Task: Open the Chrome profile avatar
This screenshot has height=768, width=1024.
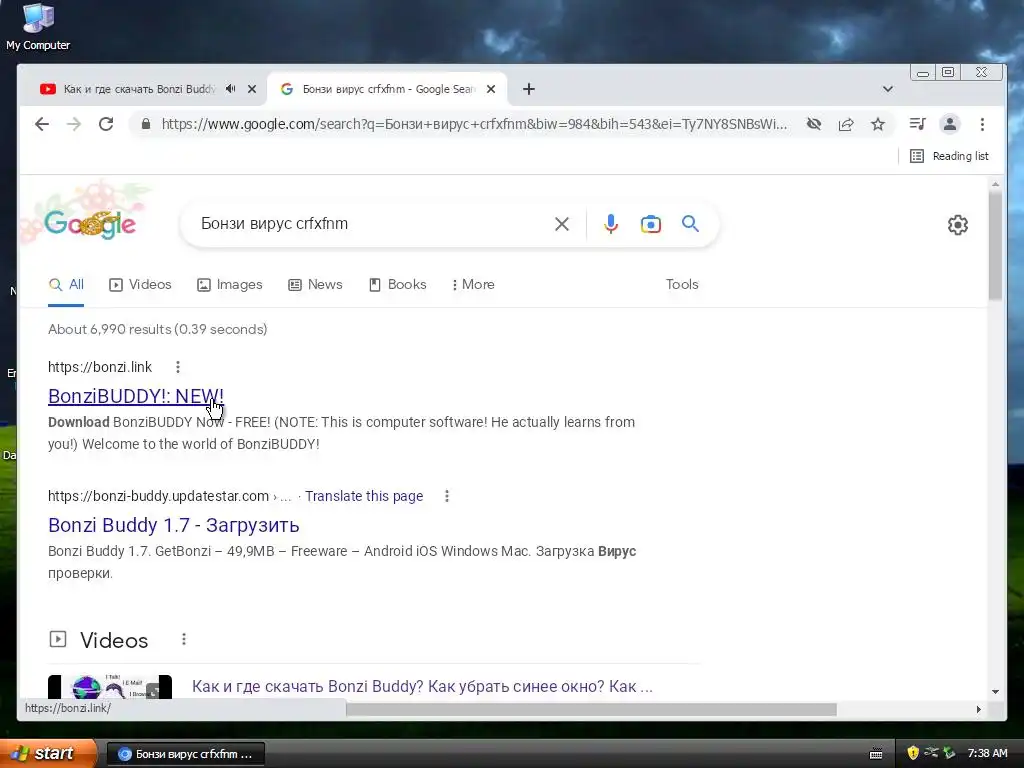Action: point(950,124)
